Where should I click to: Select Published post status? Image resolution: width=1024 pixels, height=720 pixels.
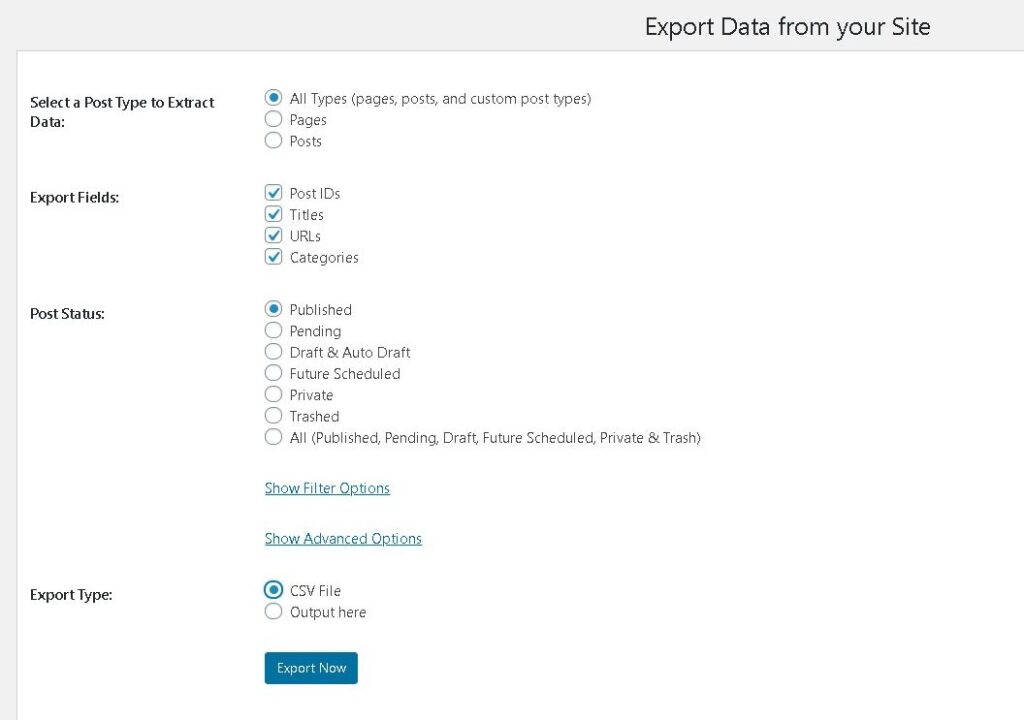273,309
